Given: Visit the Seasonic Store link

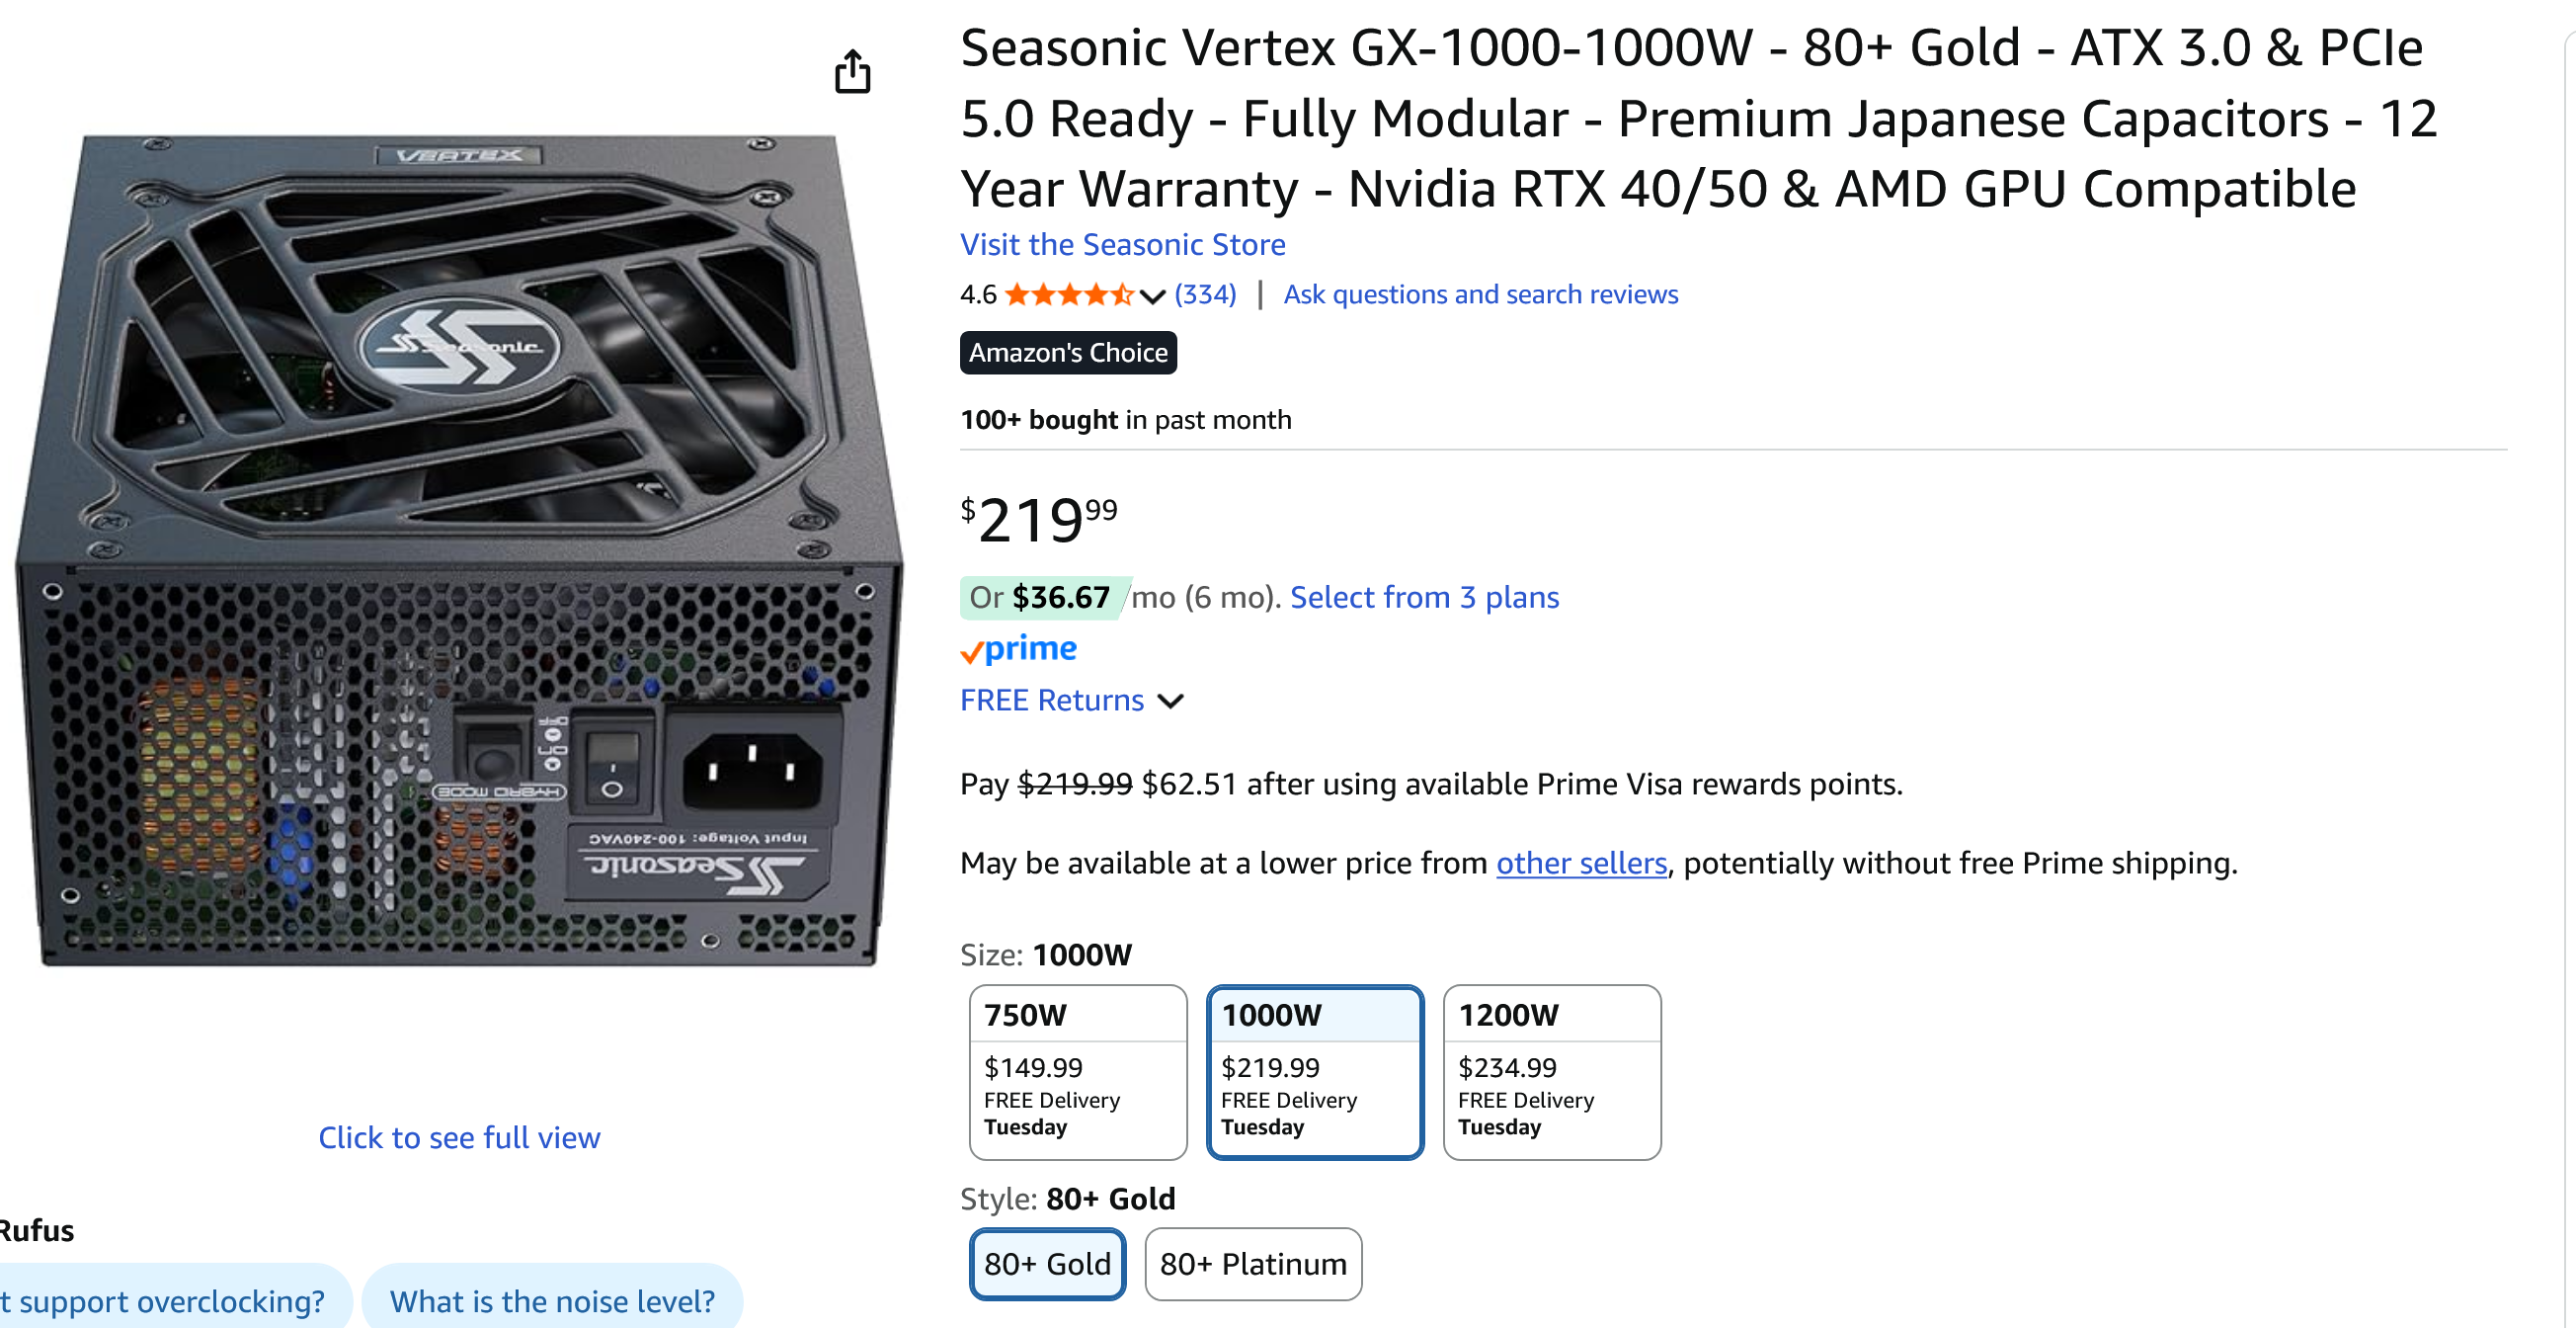Looking at the screenshot, I should [1122, 244].
